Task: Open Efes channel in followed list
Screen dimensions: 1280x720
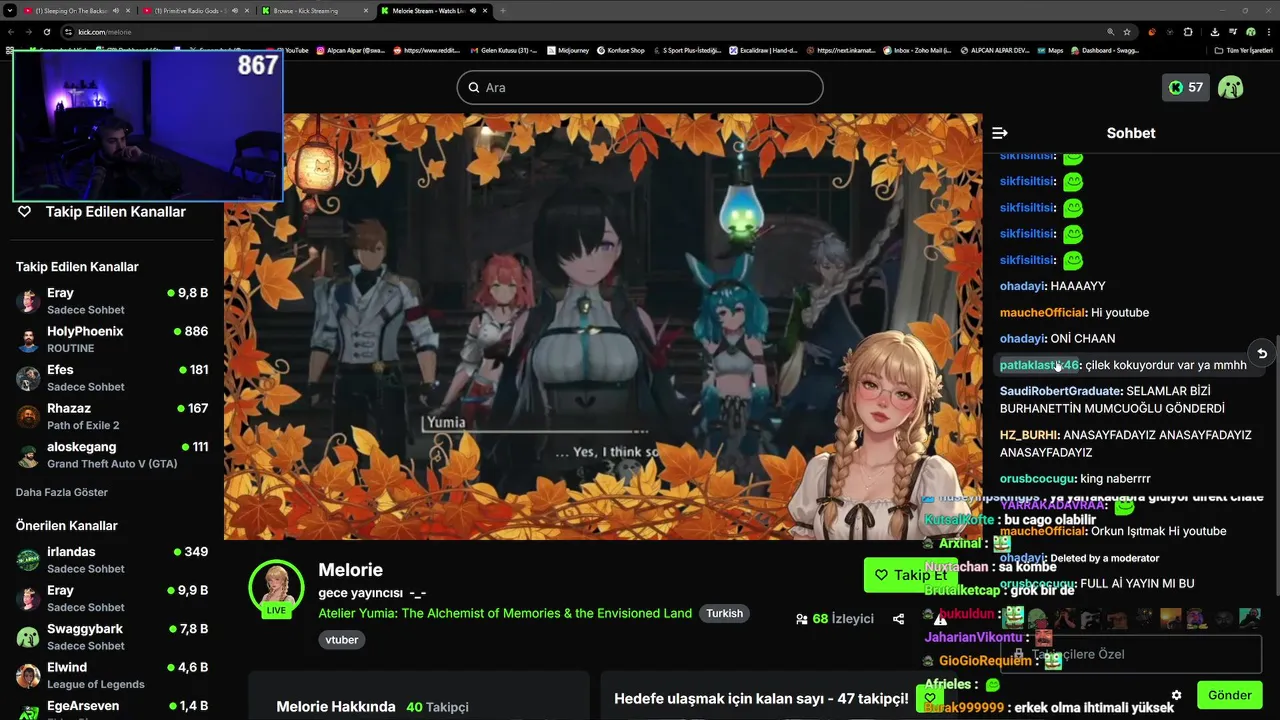Action: point(112,378)
